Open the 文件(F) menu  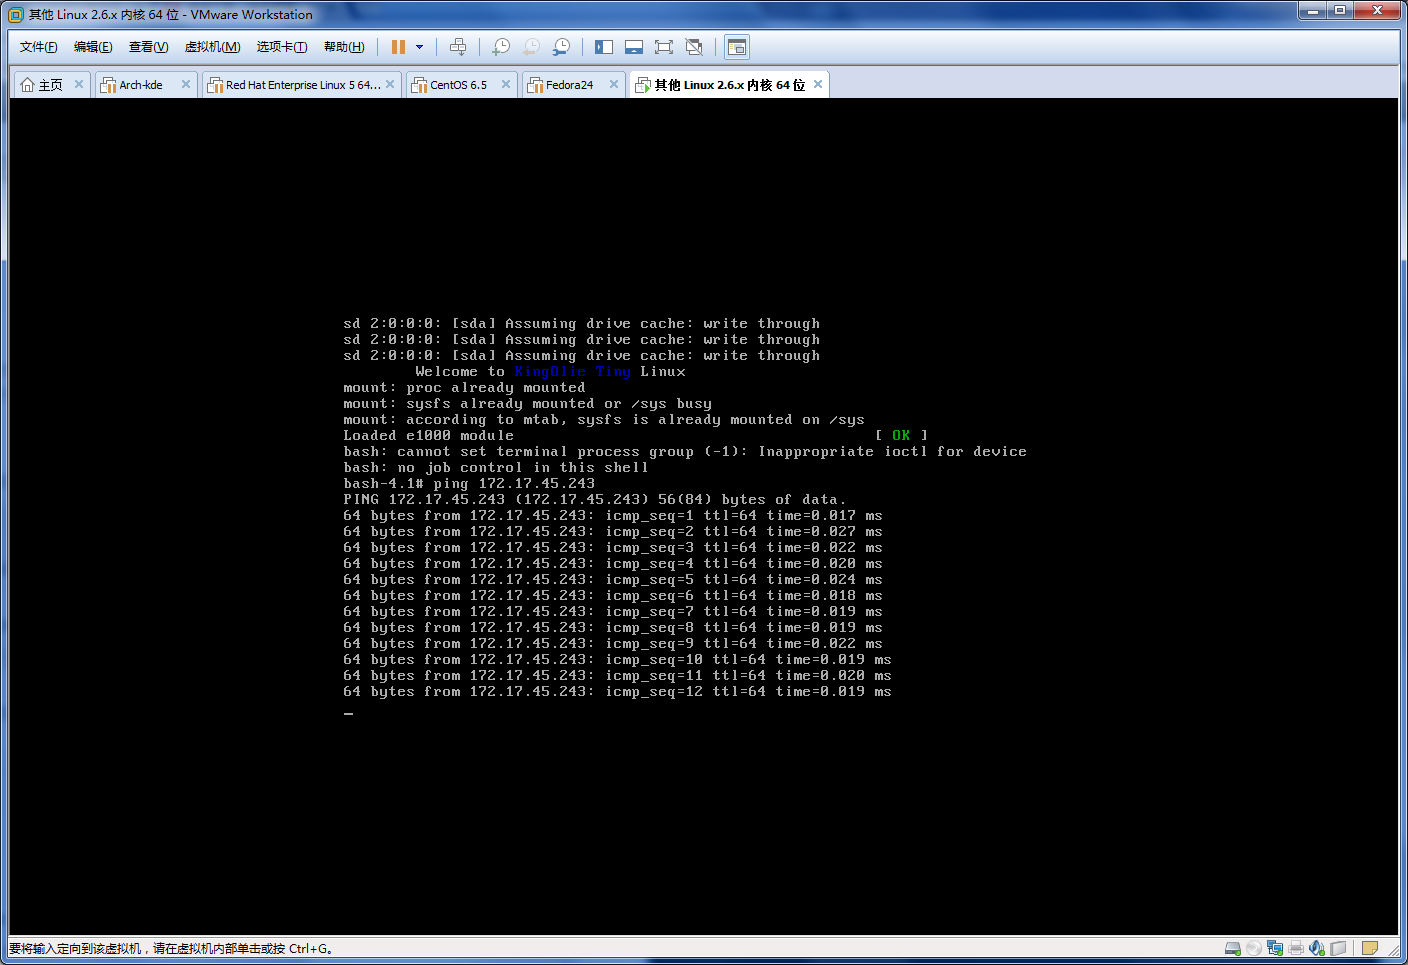38,47
